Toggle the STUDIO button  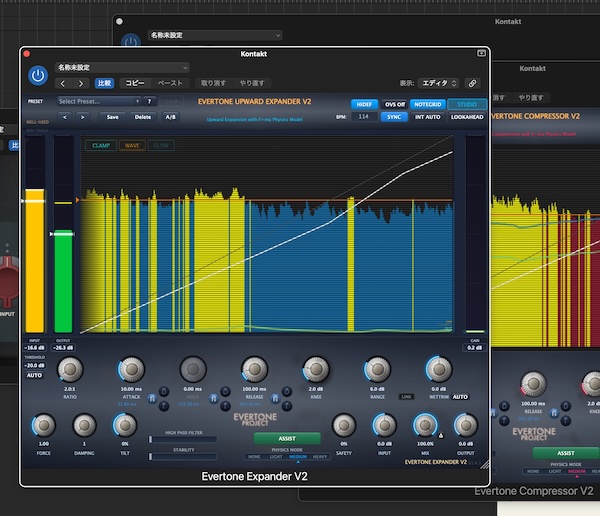coord(467,104)
